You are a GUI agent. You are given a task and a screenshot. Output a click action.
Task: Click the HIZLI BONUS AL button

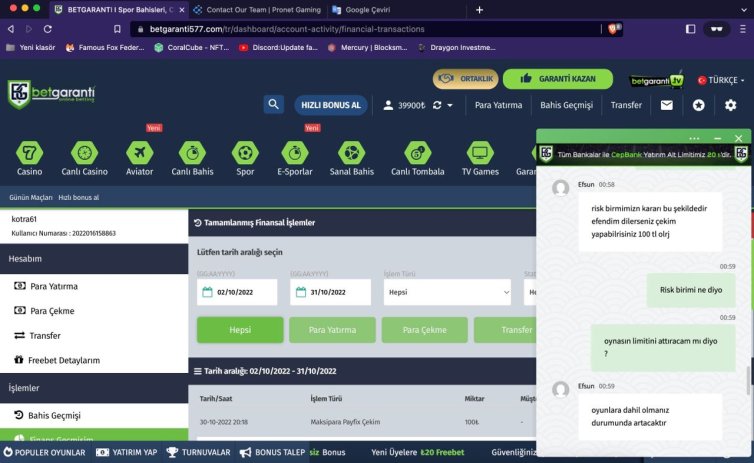[331, 105]
